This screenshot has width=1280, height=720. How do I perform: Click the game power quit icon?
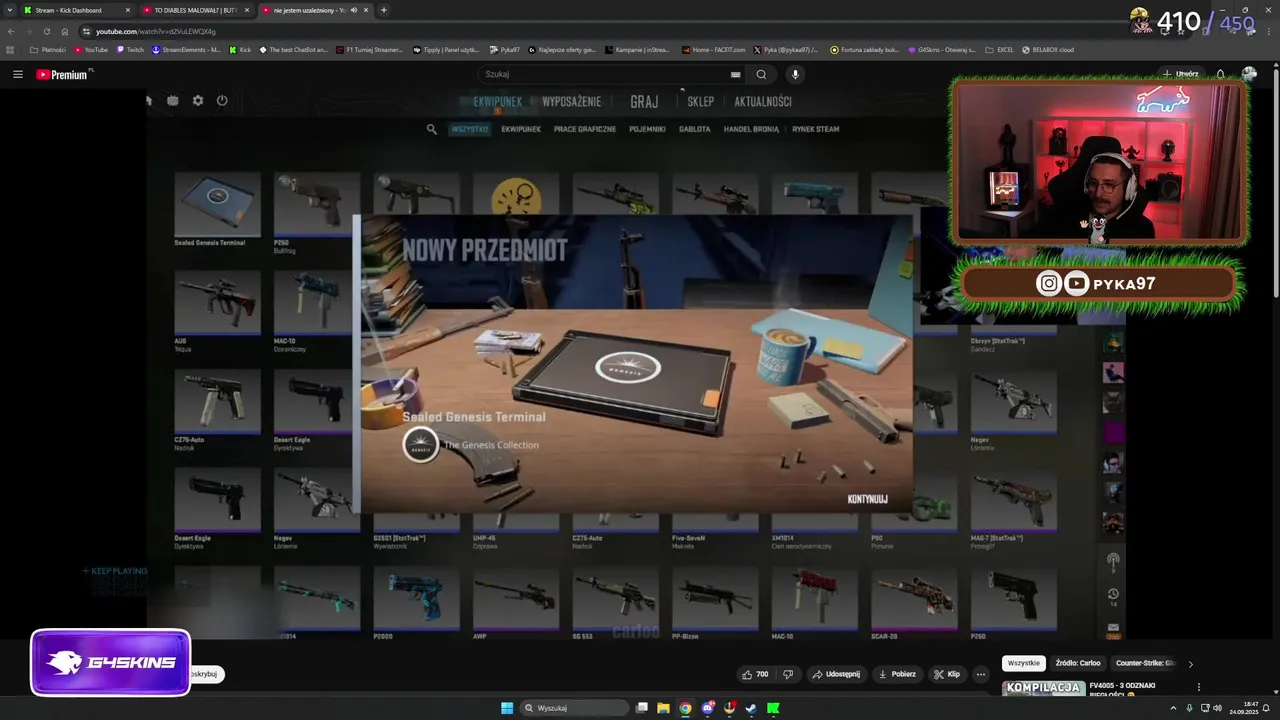(x=222, y=100)
